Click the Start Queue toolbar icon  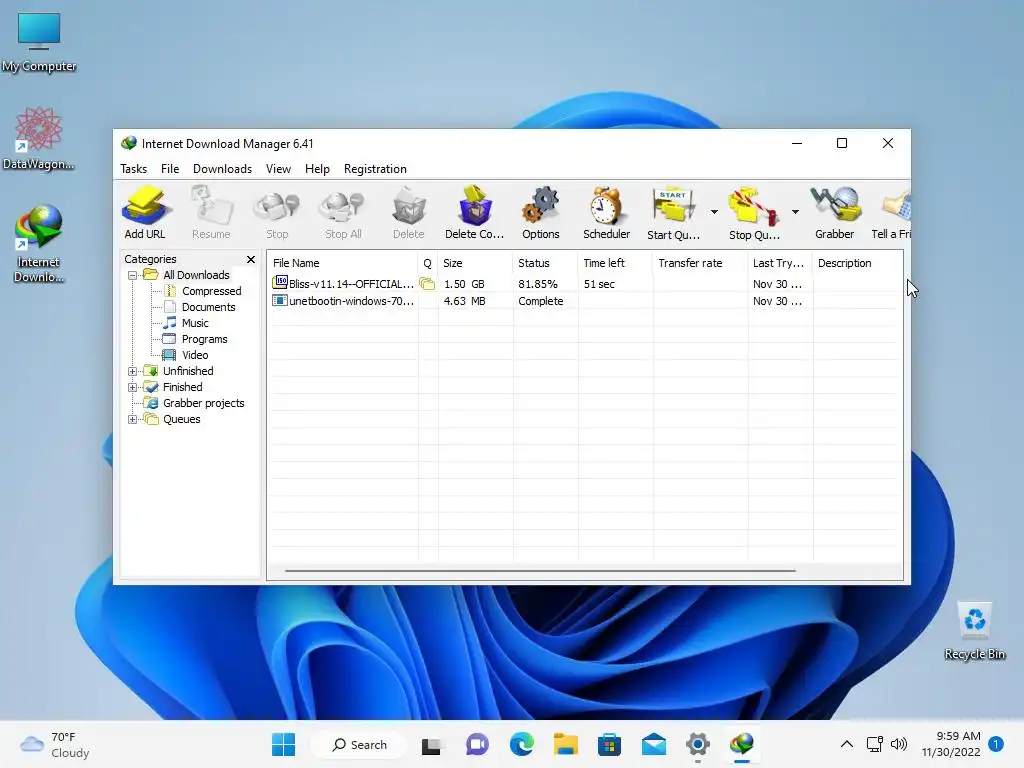(673, 213)
